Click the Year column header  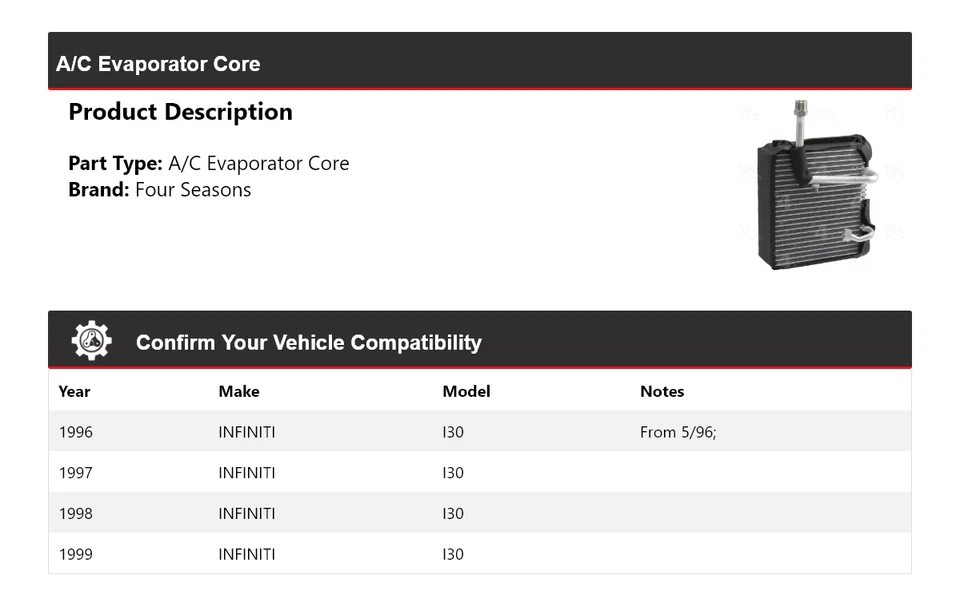74,392
